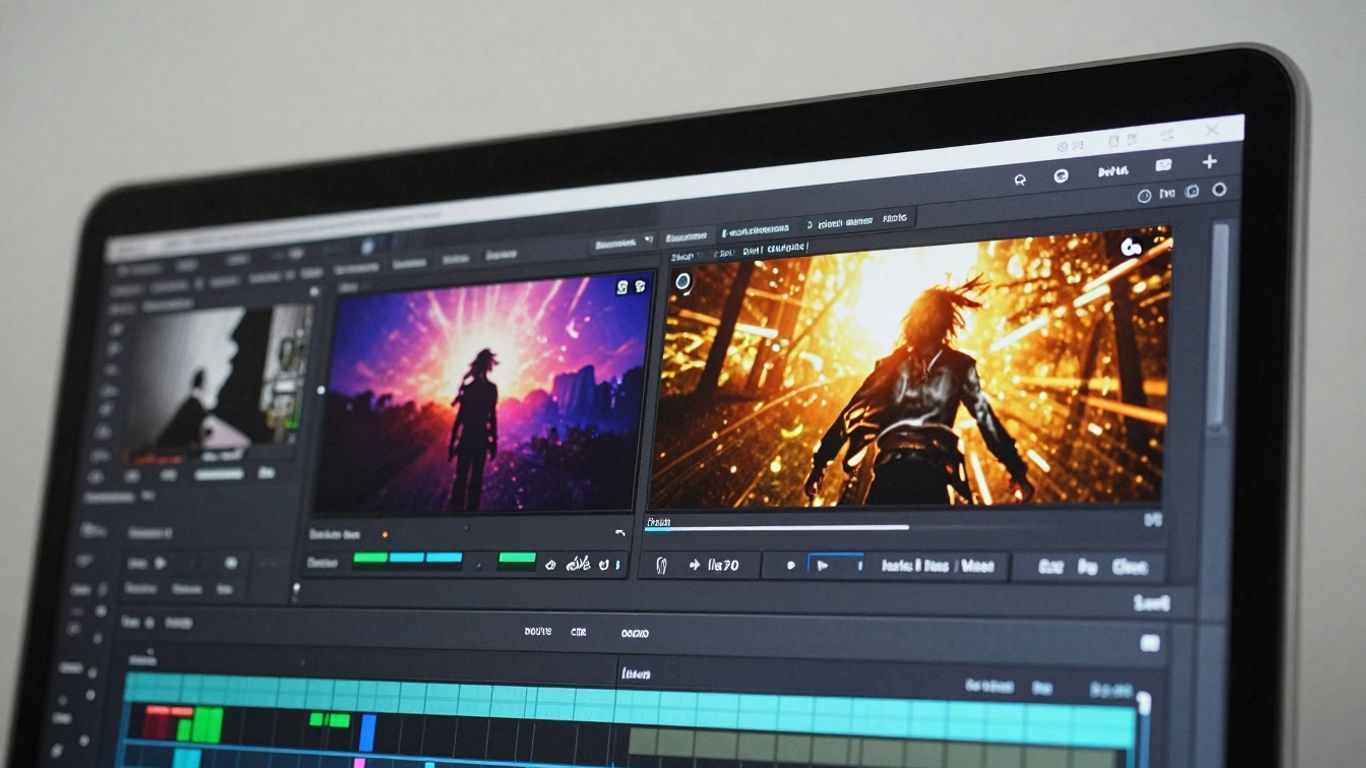
Task: Switch to the rightmost tab above program monitor
Action: (x=895, y=218)
